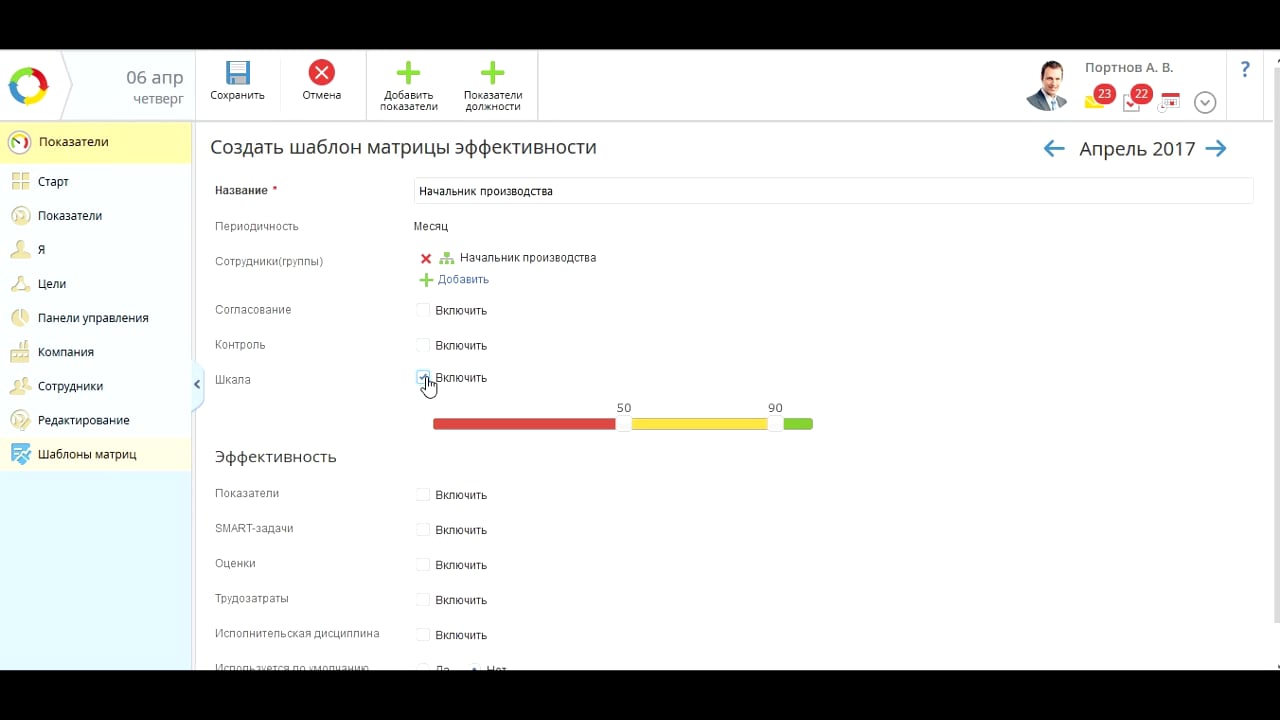The image size is (1280, 720).
Task: Click the Старт grid icon
Action: (x=20, y=182)
